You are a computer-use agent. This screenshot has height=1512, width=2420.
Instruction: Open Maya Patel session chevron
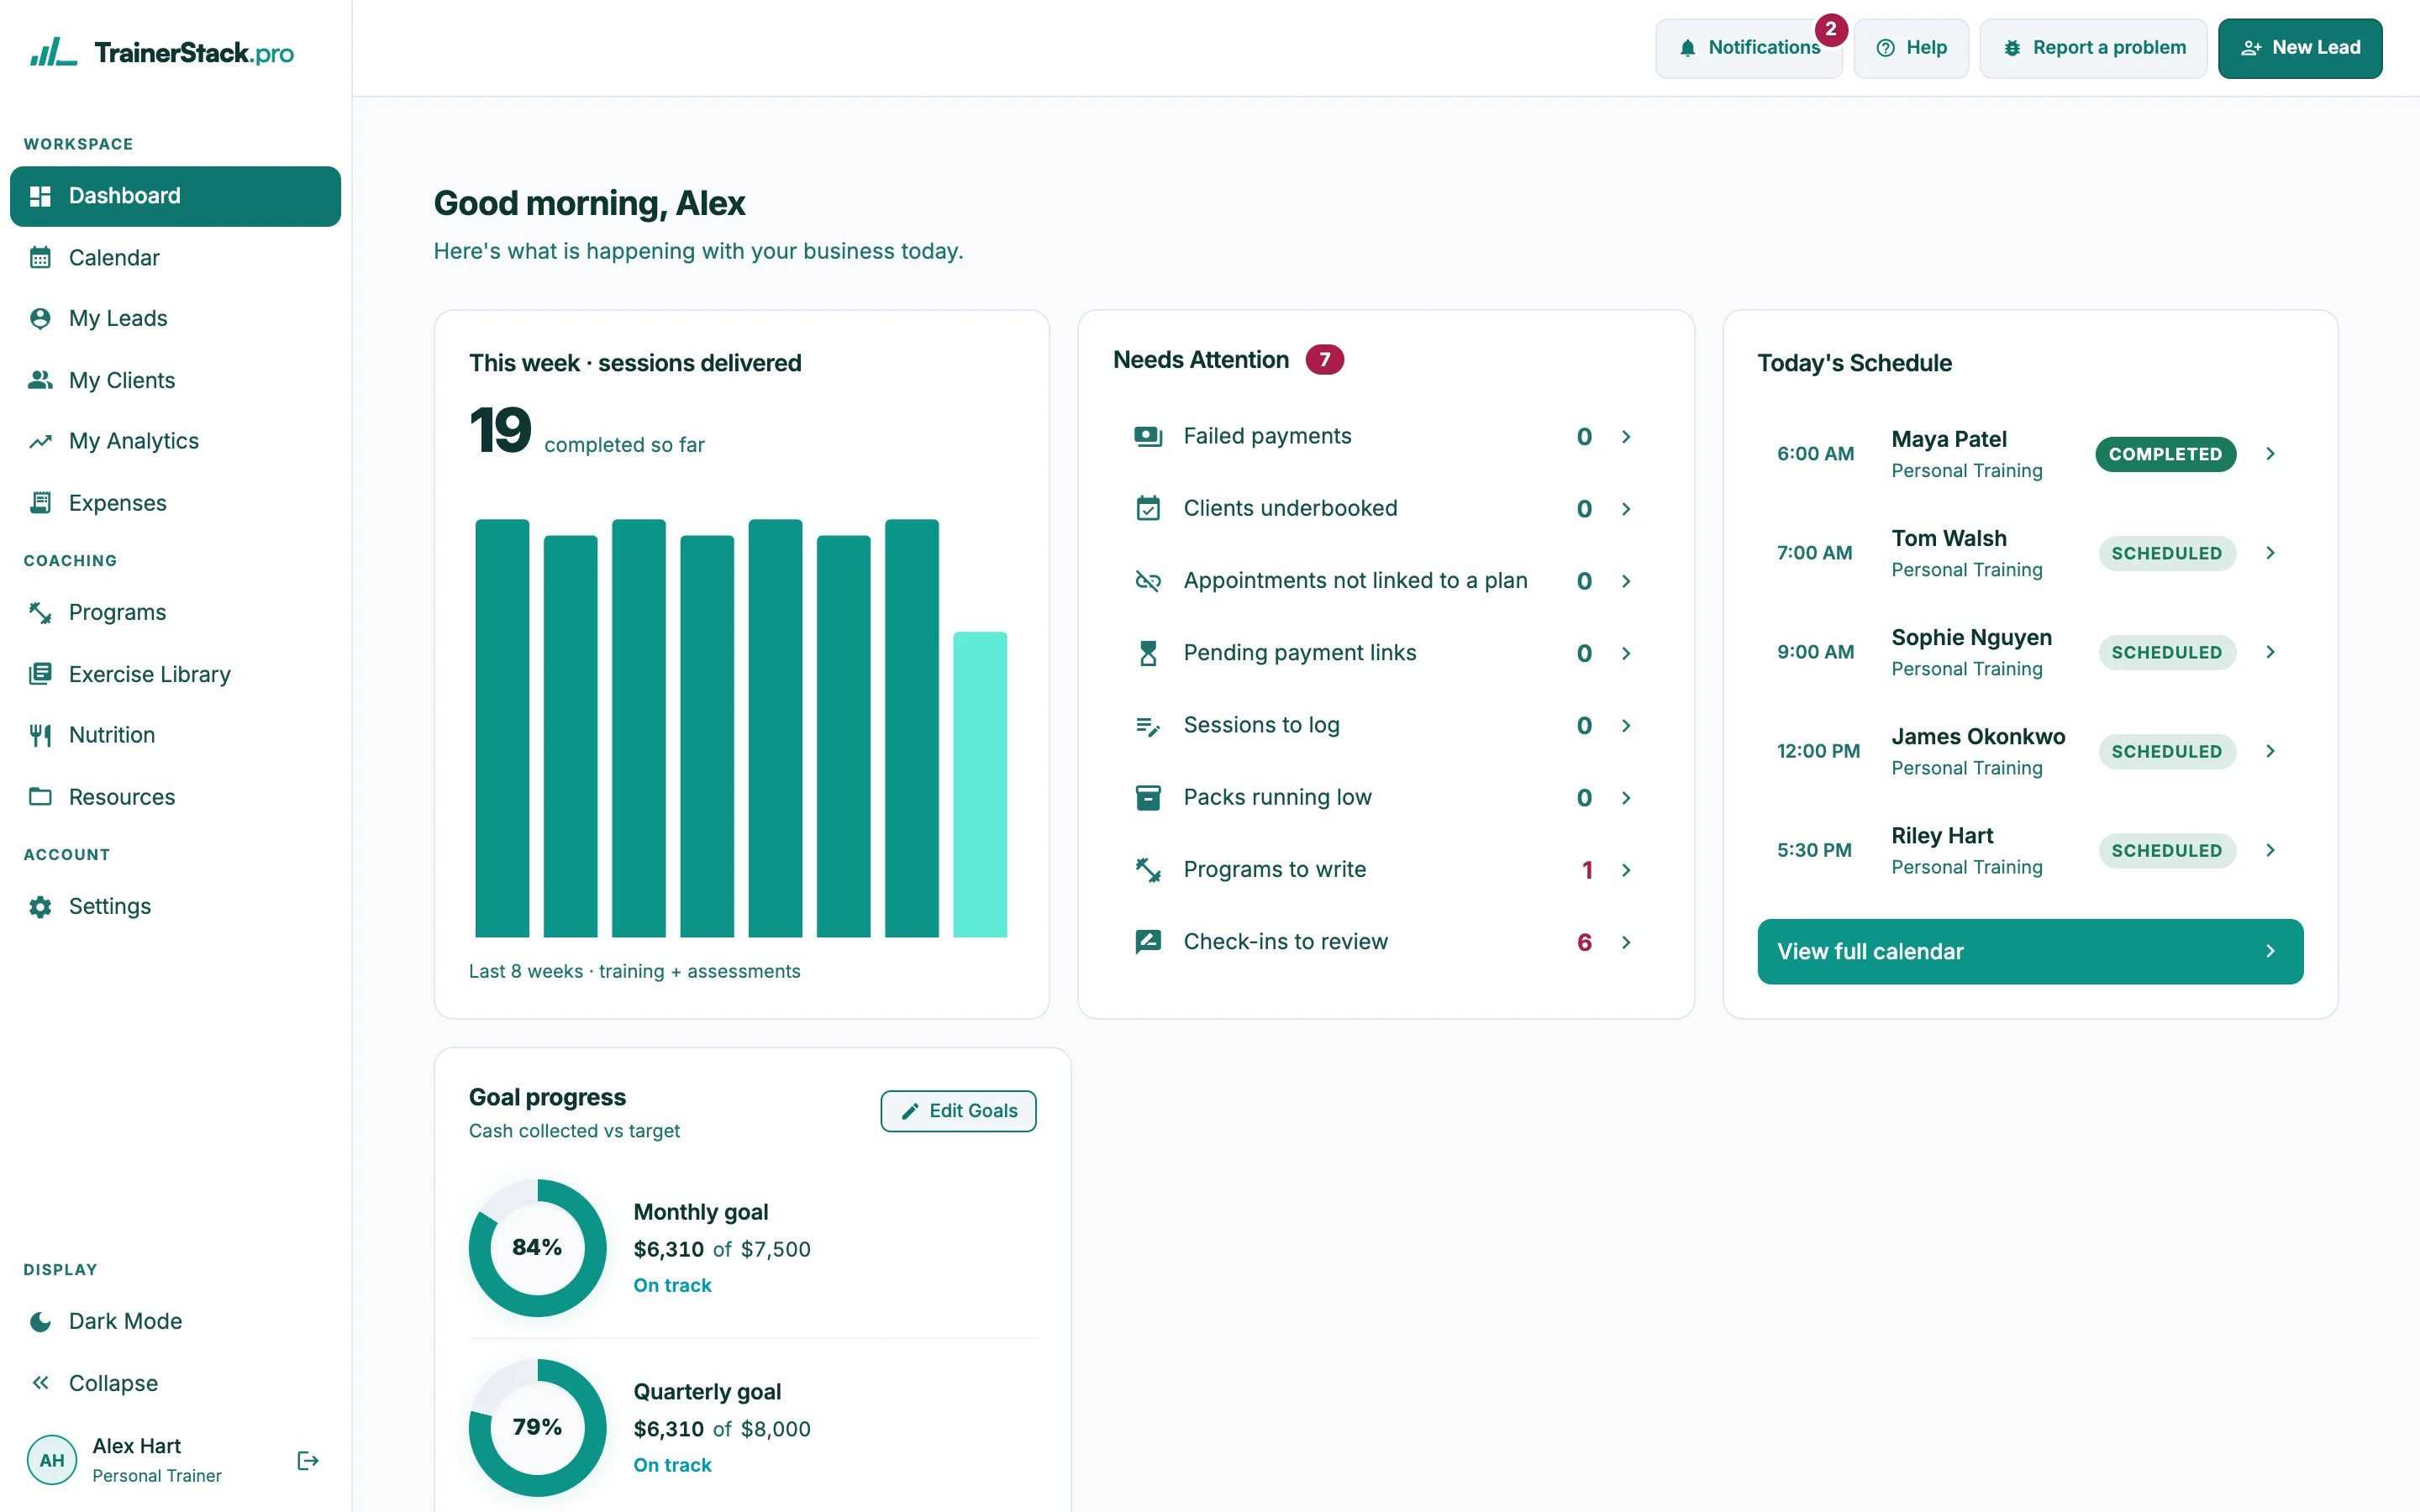coord(2270,454)
